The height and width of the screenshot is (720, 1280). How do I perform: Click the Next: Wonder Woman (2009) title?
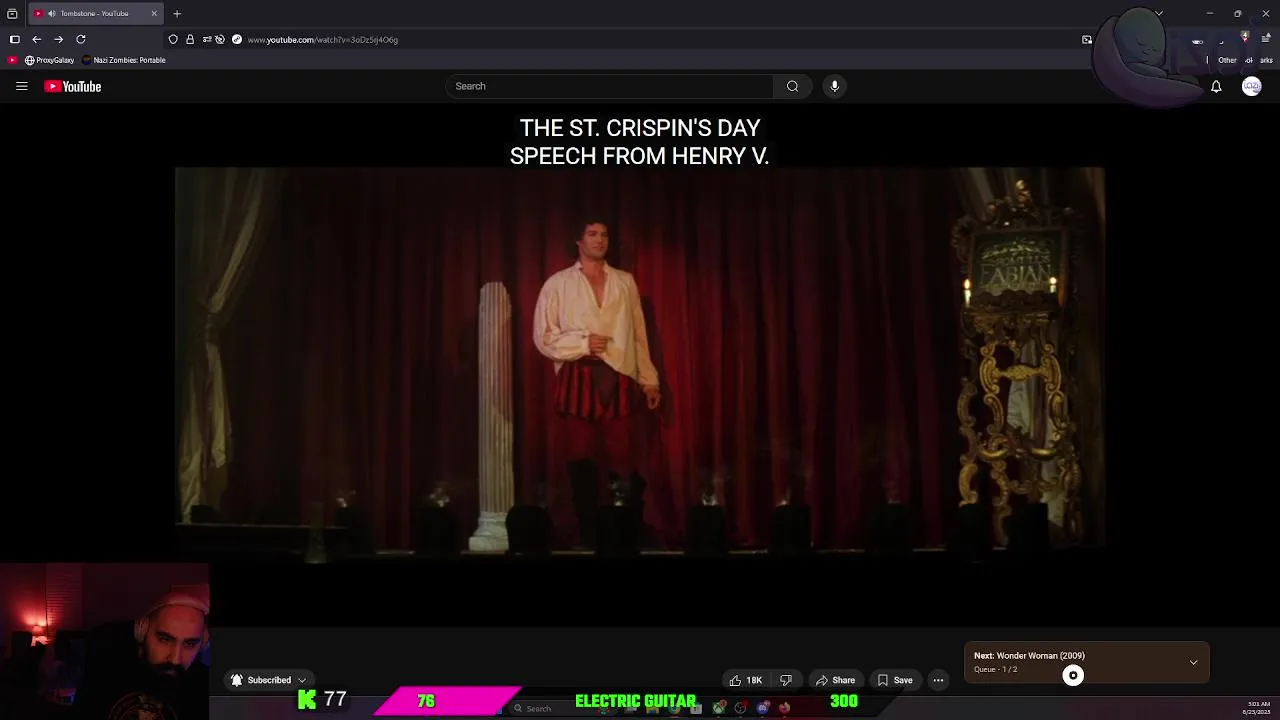[x=1029, y=656]
